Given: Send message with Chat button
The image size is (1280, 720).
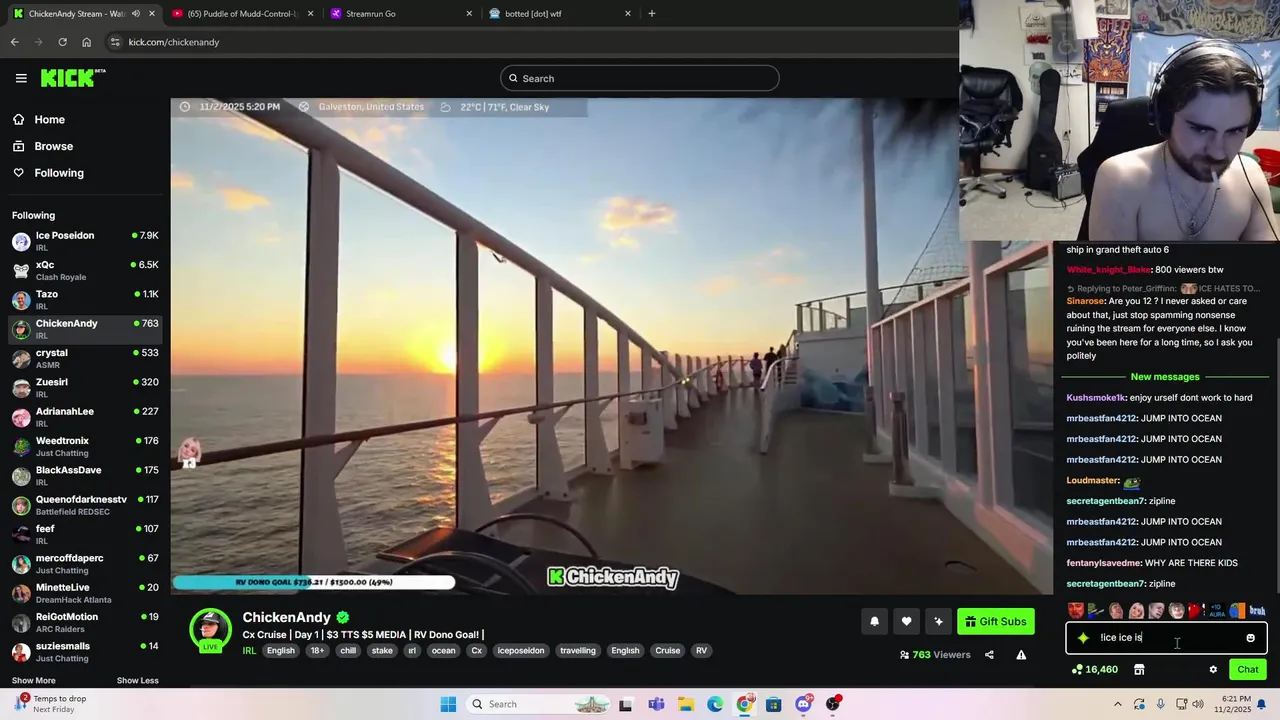Looking at the screenshot, I should [x=1248, y=670].
